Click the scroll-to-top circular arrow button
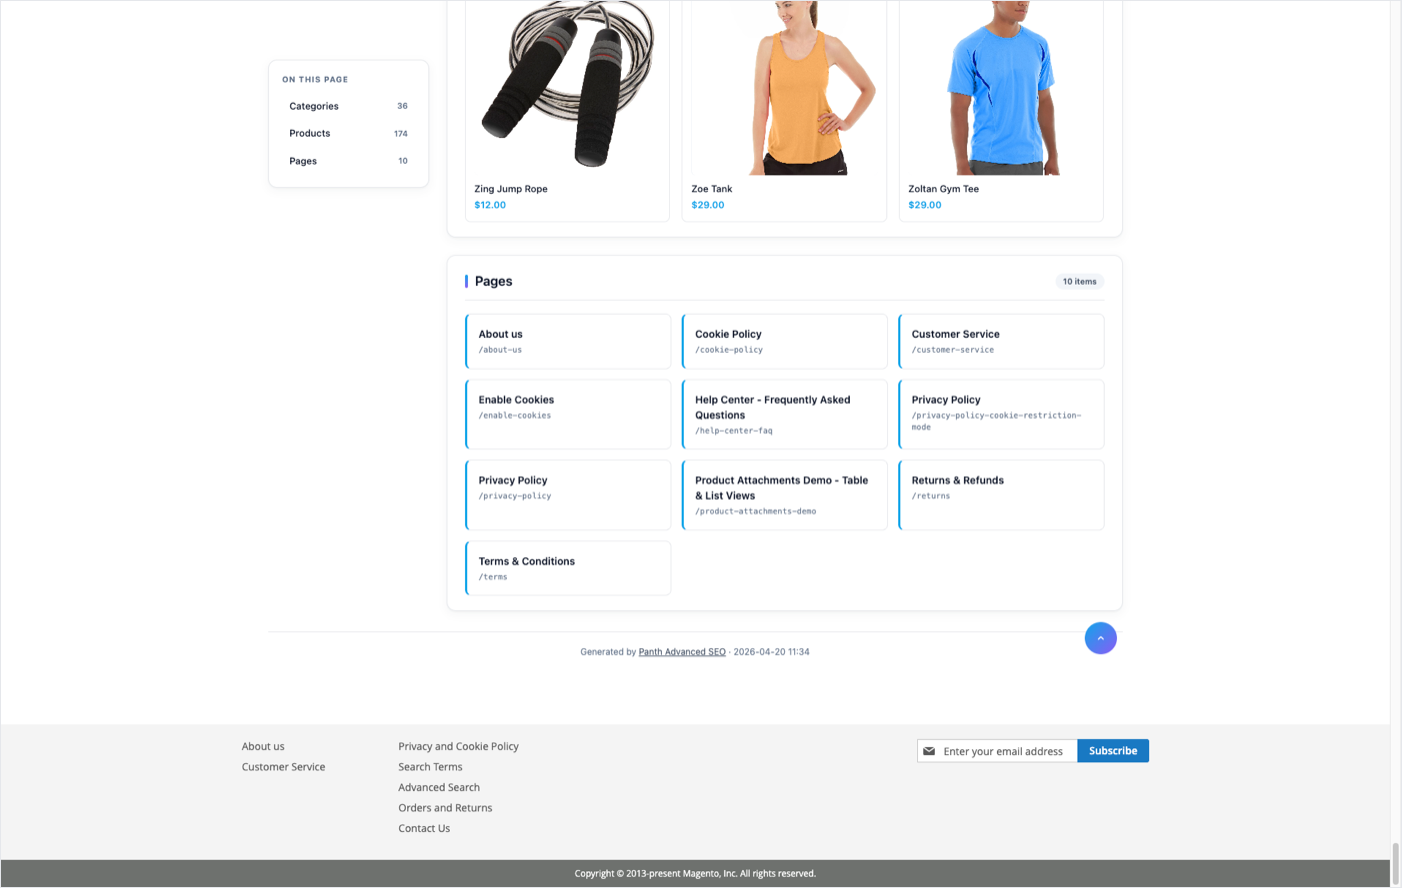This screenshot has height=888, width=1402. point(1100,637)
